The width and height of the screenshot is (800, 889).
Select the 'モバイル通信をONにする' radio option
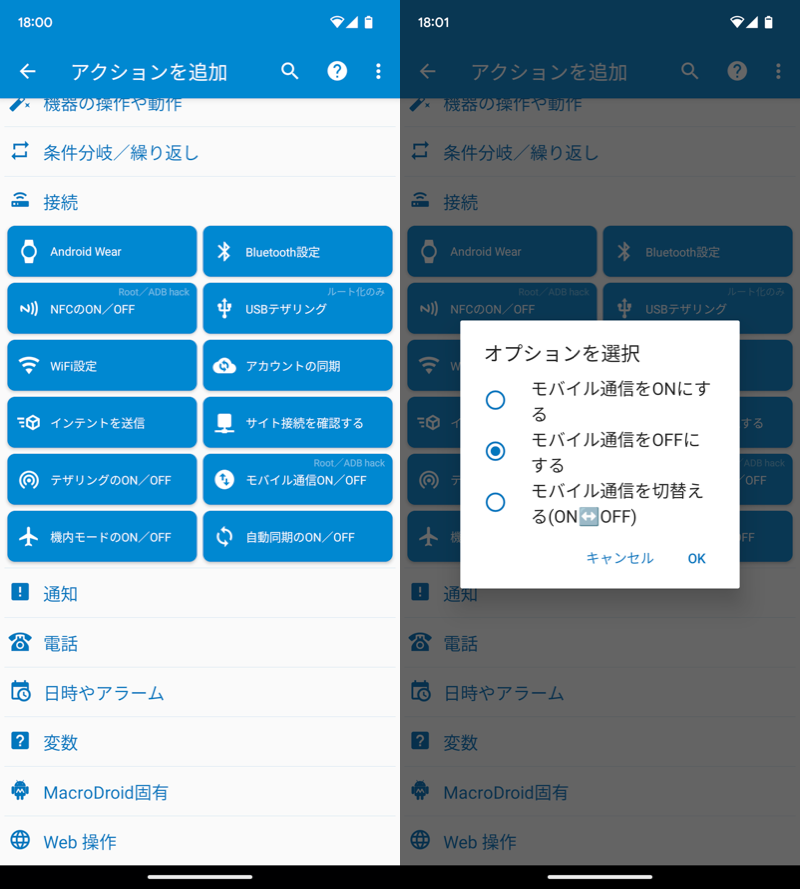point(495,400)
